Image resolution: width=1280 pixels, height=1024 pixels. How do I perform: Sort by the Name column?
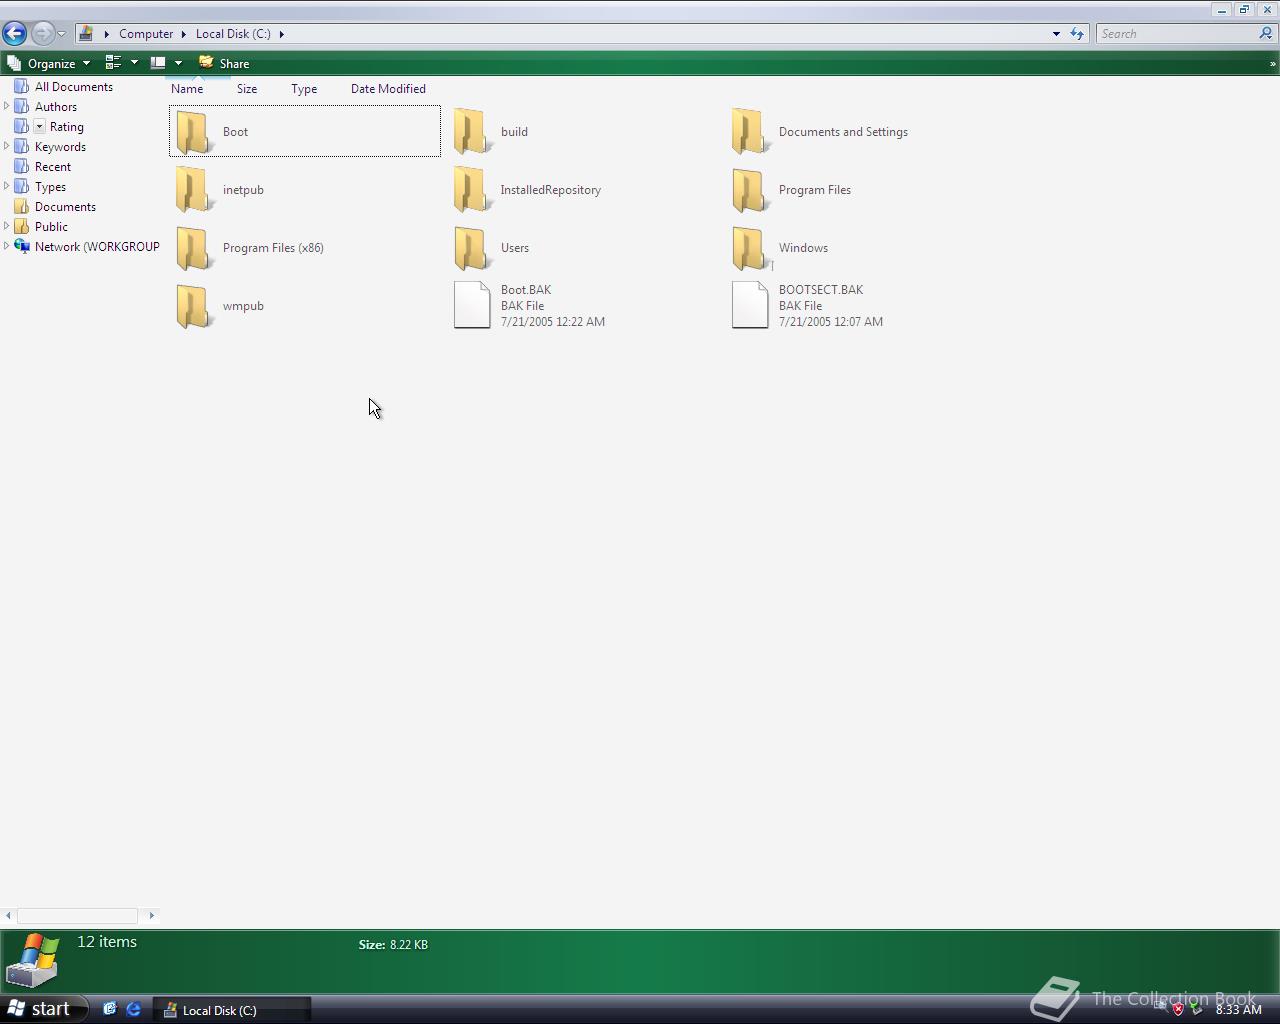click(x=187, y=89)
